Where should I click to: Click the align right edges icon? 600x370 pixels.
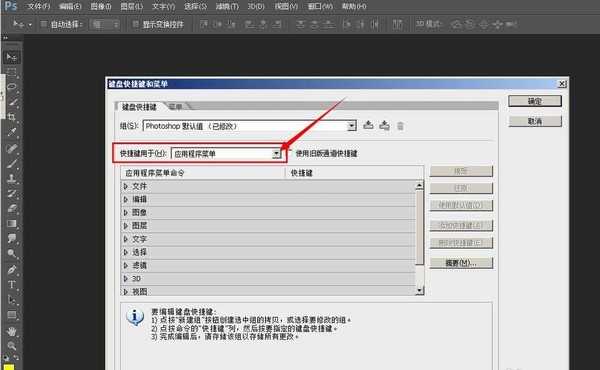pos(276,24)
